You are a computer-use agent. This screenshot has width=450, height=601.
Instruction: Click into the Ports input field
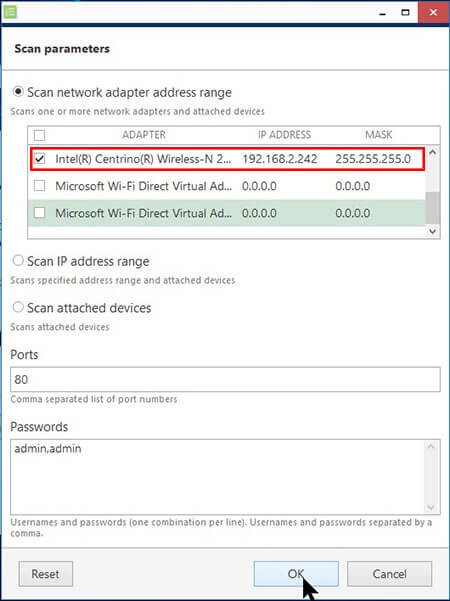pos(225,379)
